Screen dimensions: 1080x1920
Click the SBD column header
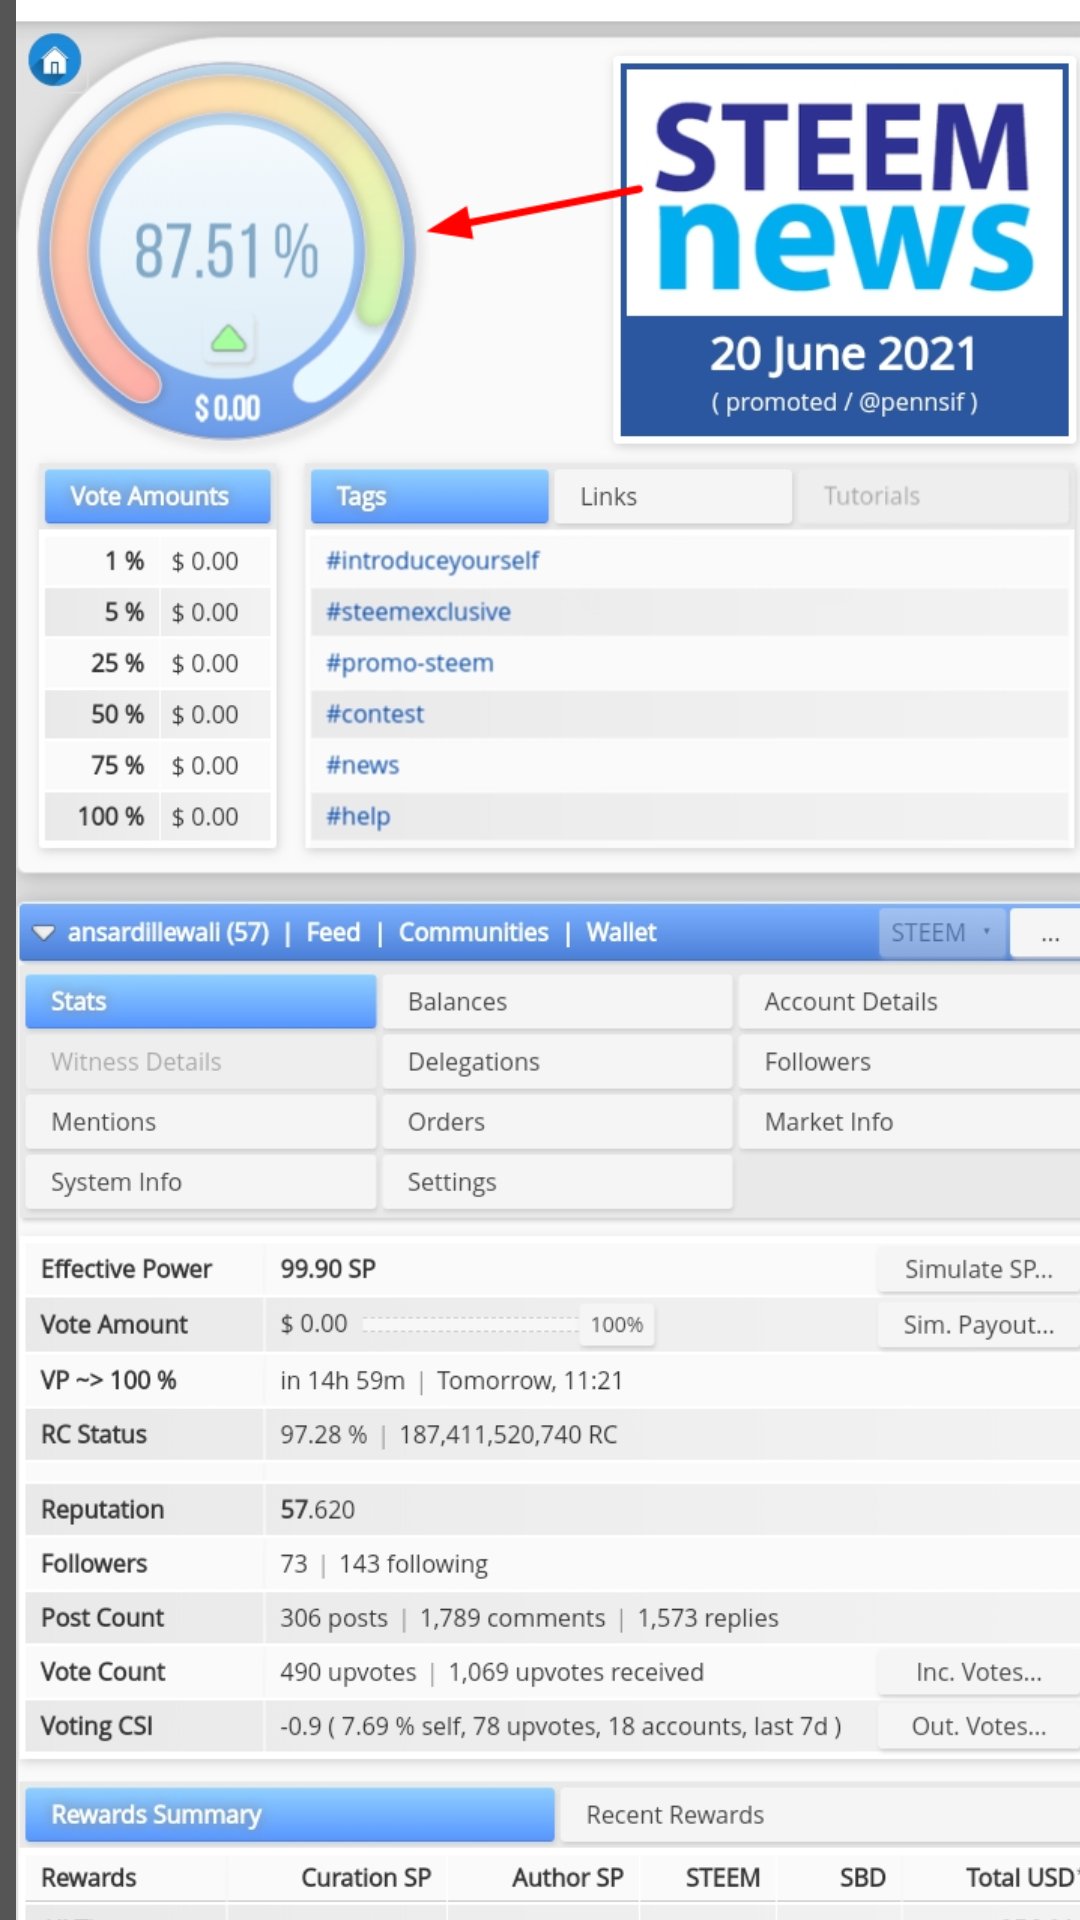[x=862, y=1878]
